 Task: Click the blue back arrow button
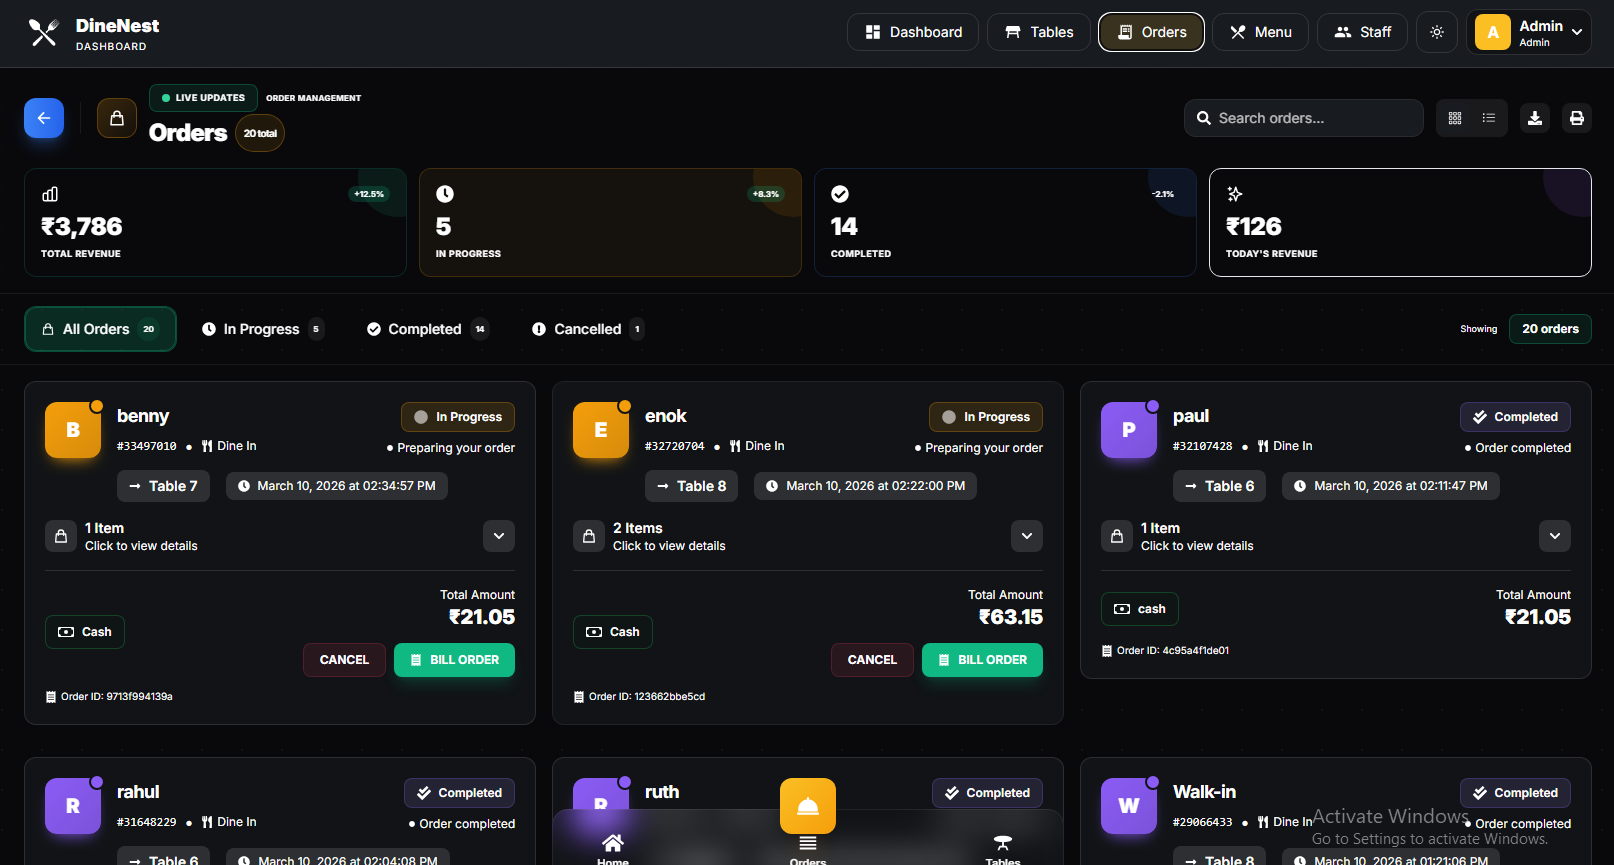pos(44,118)
